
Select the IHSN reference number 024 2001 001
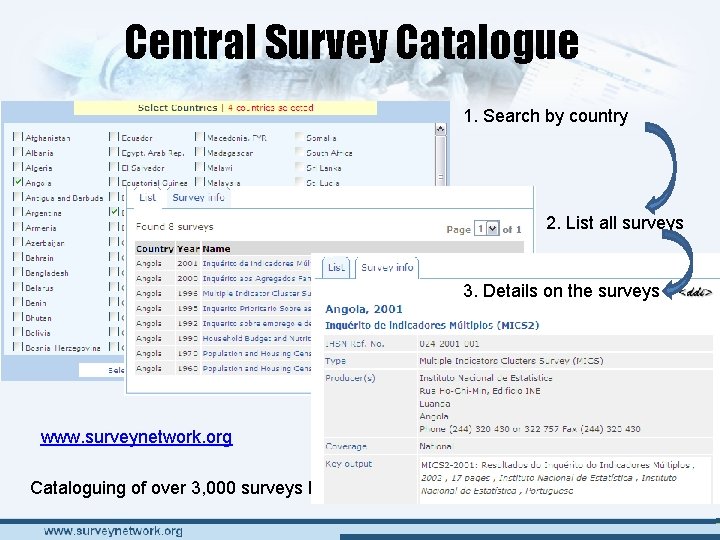pos(449,343)
